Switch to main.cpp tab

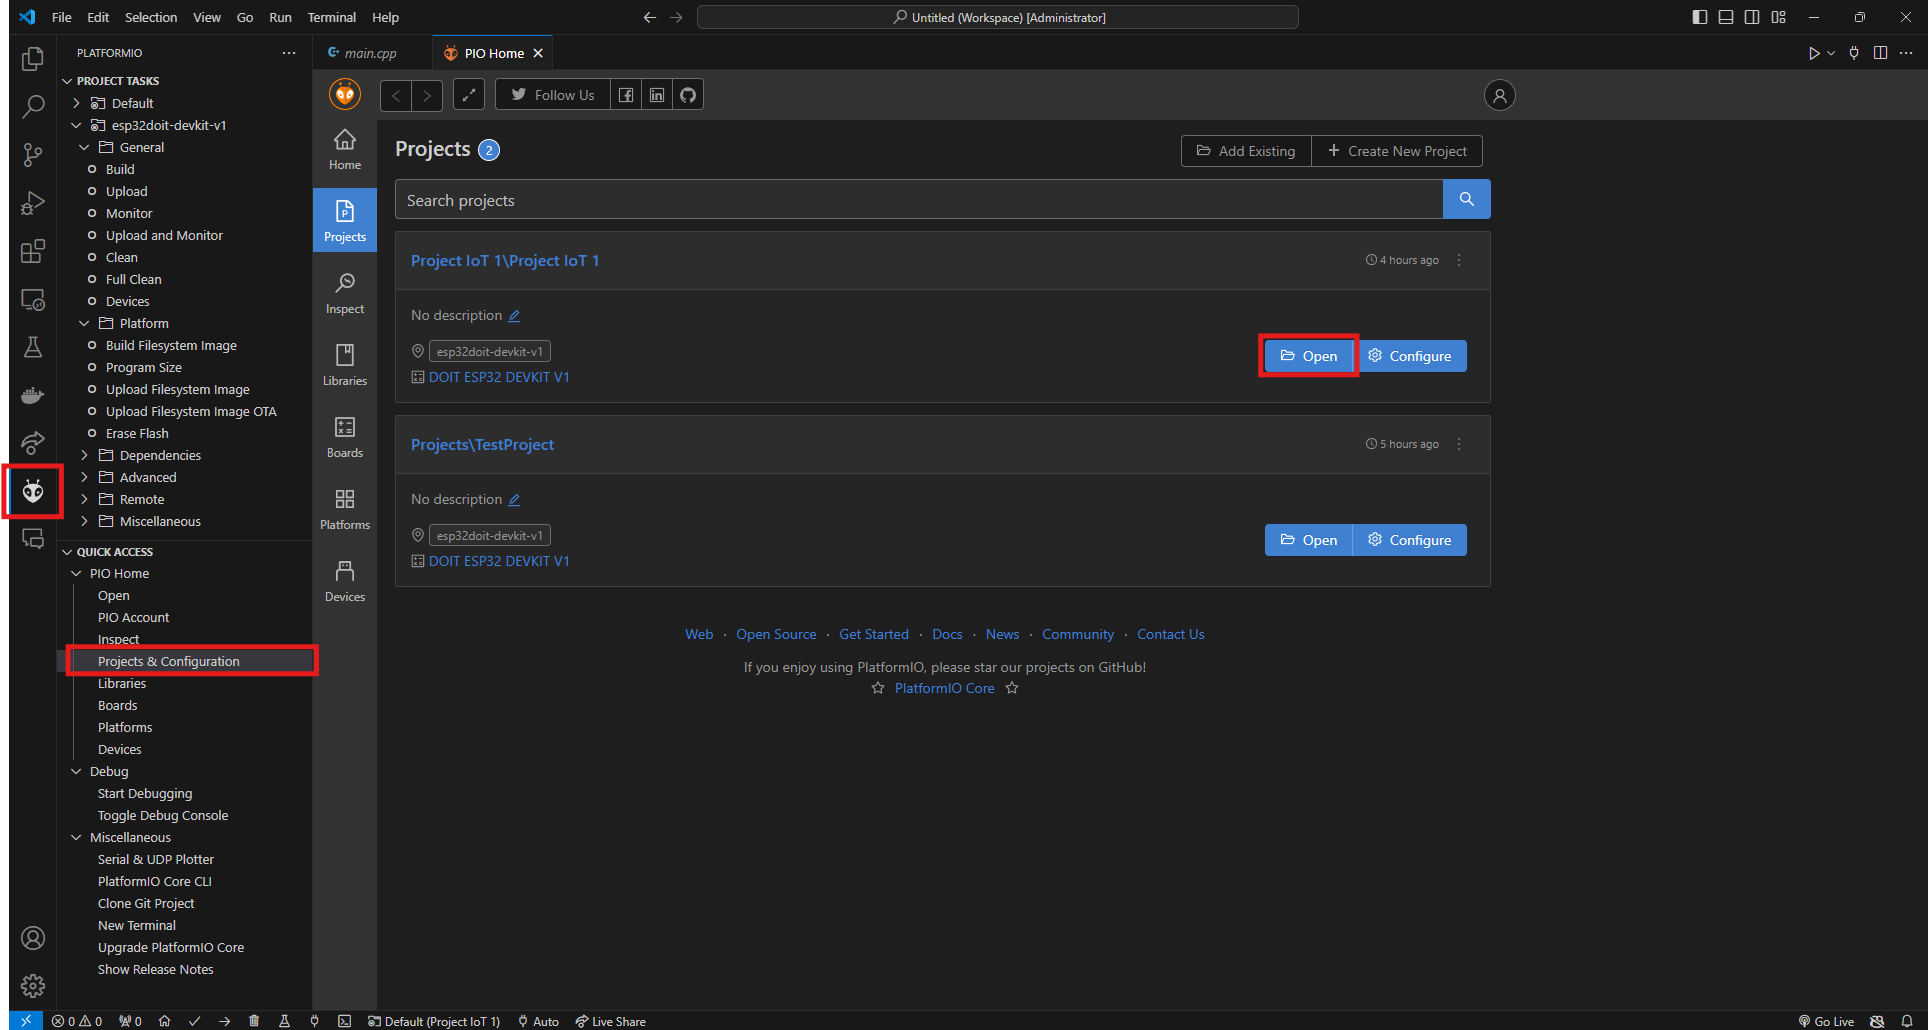tap(370, 53)
